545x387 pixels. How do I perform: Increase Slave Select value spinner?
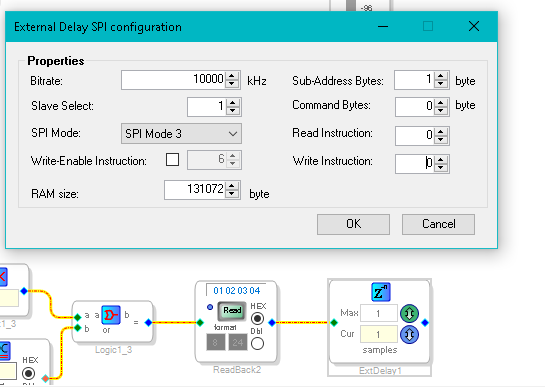point(233,103)
